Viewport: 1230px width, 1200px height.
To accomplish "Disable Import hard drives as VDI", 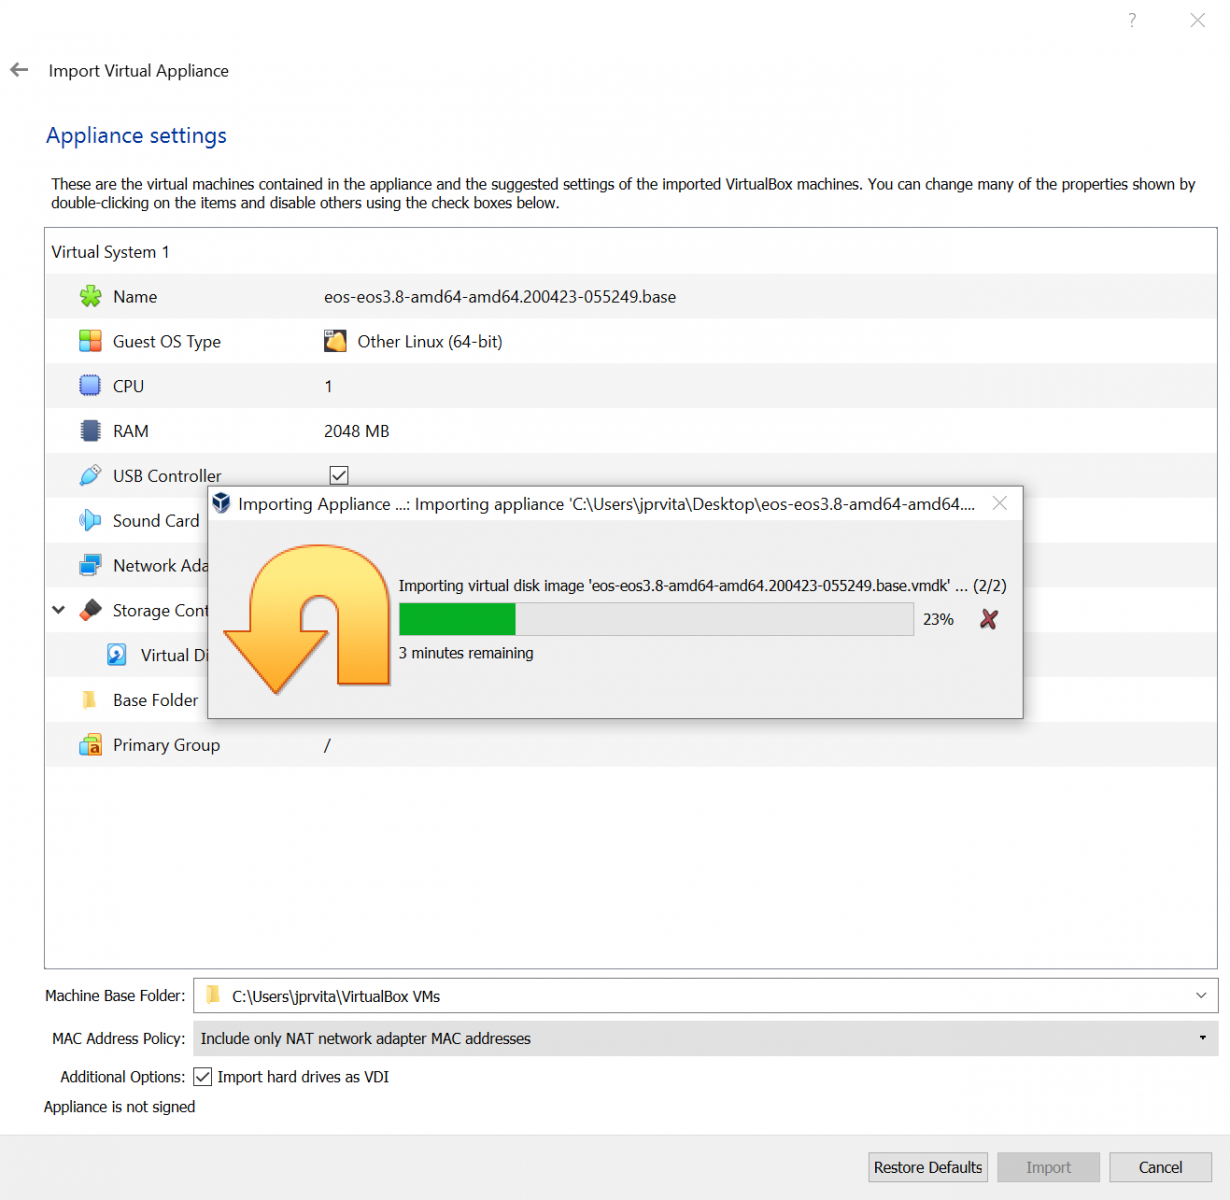I will [x=203, y=1076].
